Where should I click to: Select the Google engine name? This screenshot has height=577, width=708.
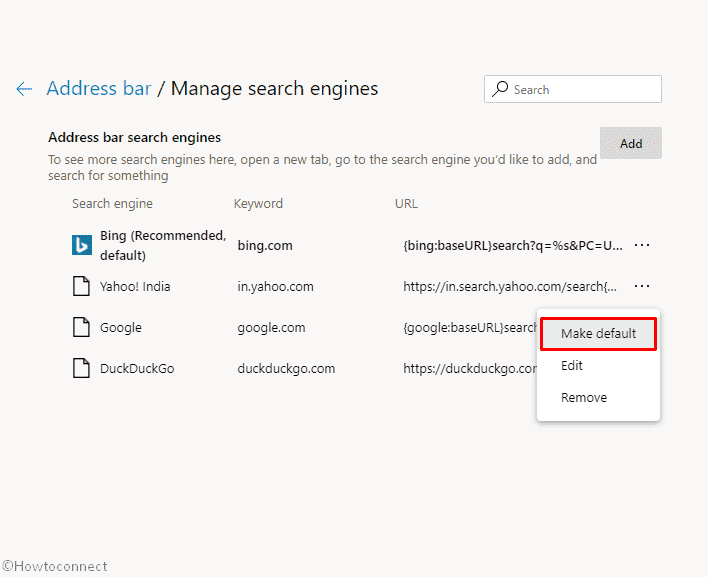point(121,328)
